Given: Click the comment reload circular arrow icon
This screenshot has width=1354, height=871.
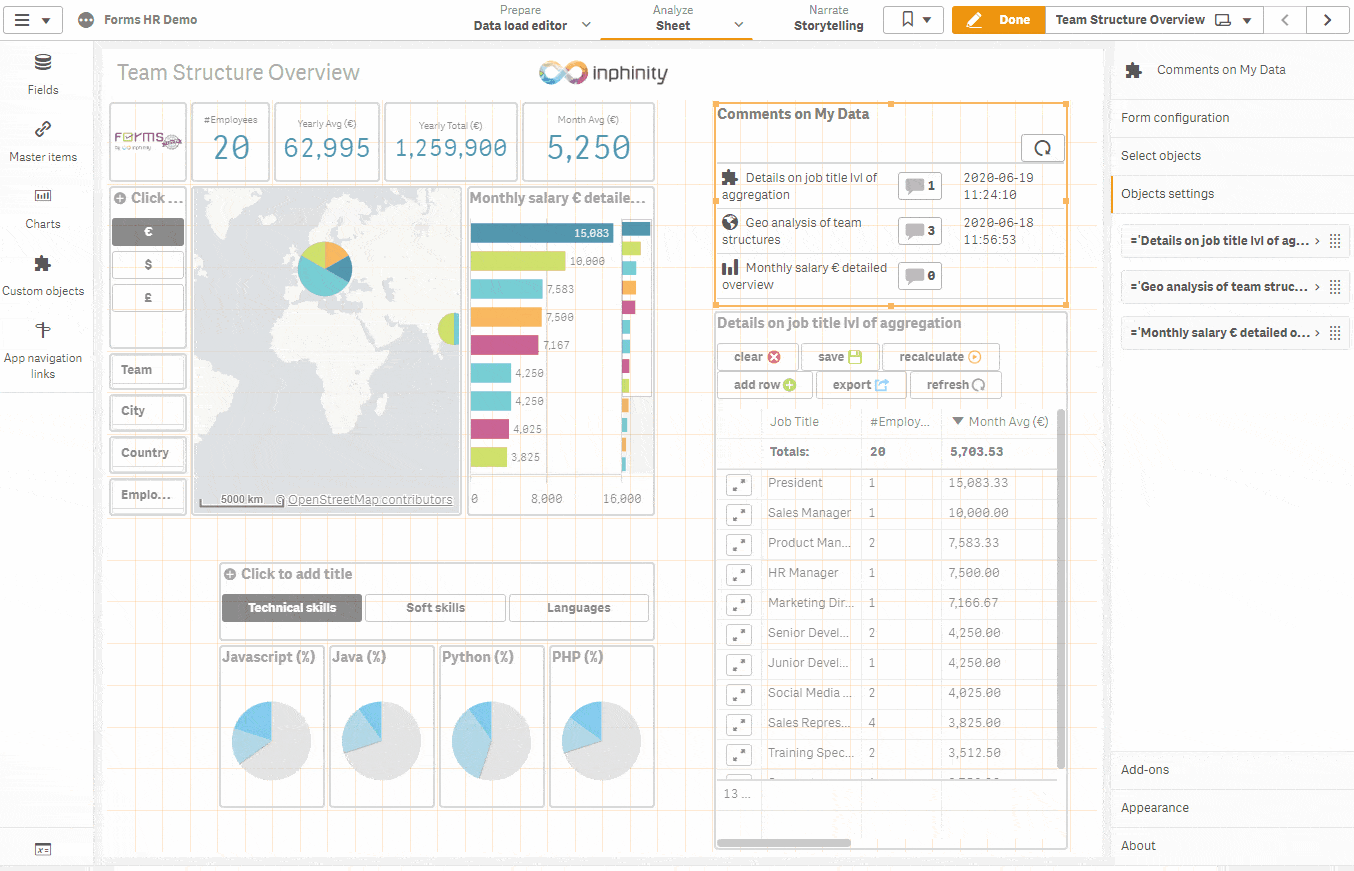Looking at the screenshot, I should (x=1042, y=148).
